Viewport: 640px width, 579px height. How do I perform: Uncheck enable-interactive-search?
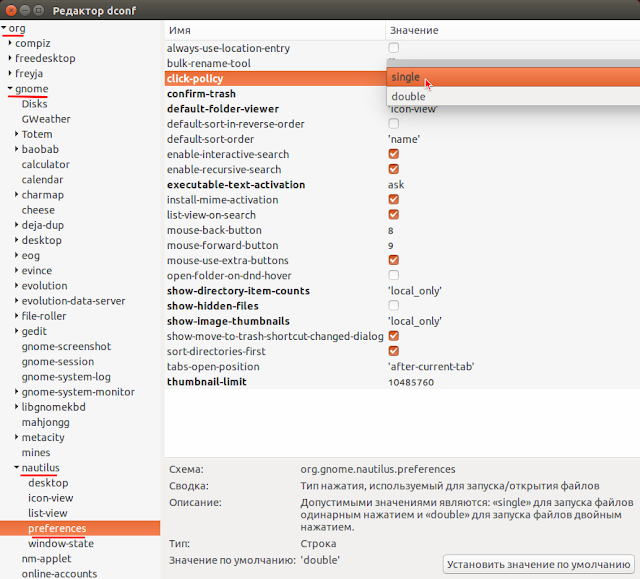coord(393,154)
